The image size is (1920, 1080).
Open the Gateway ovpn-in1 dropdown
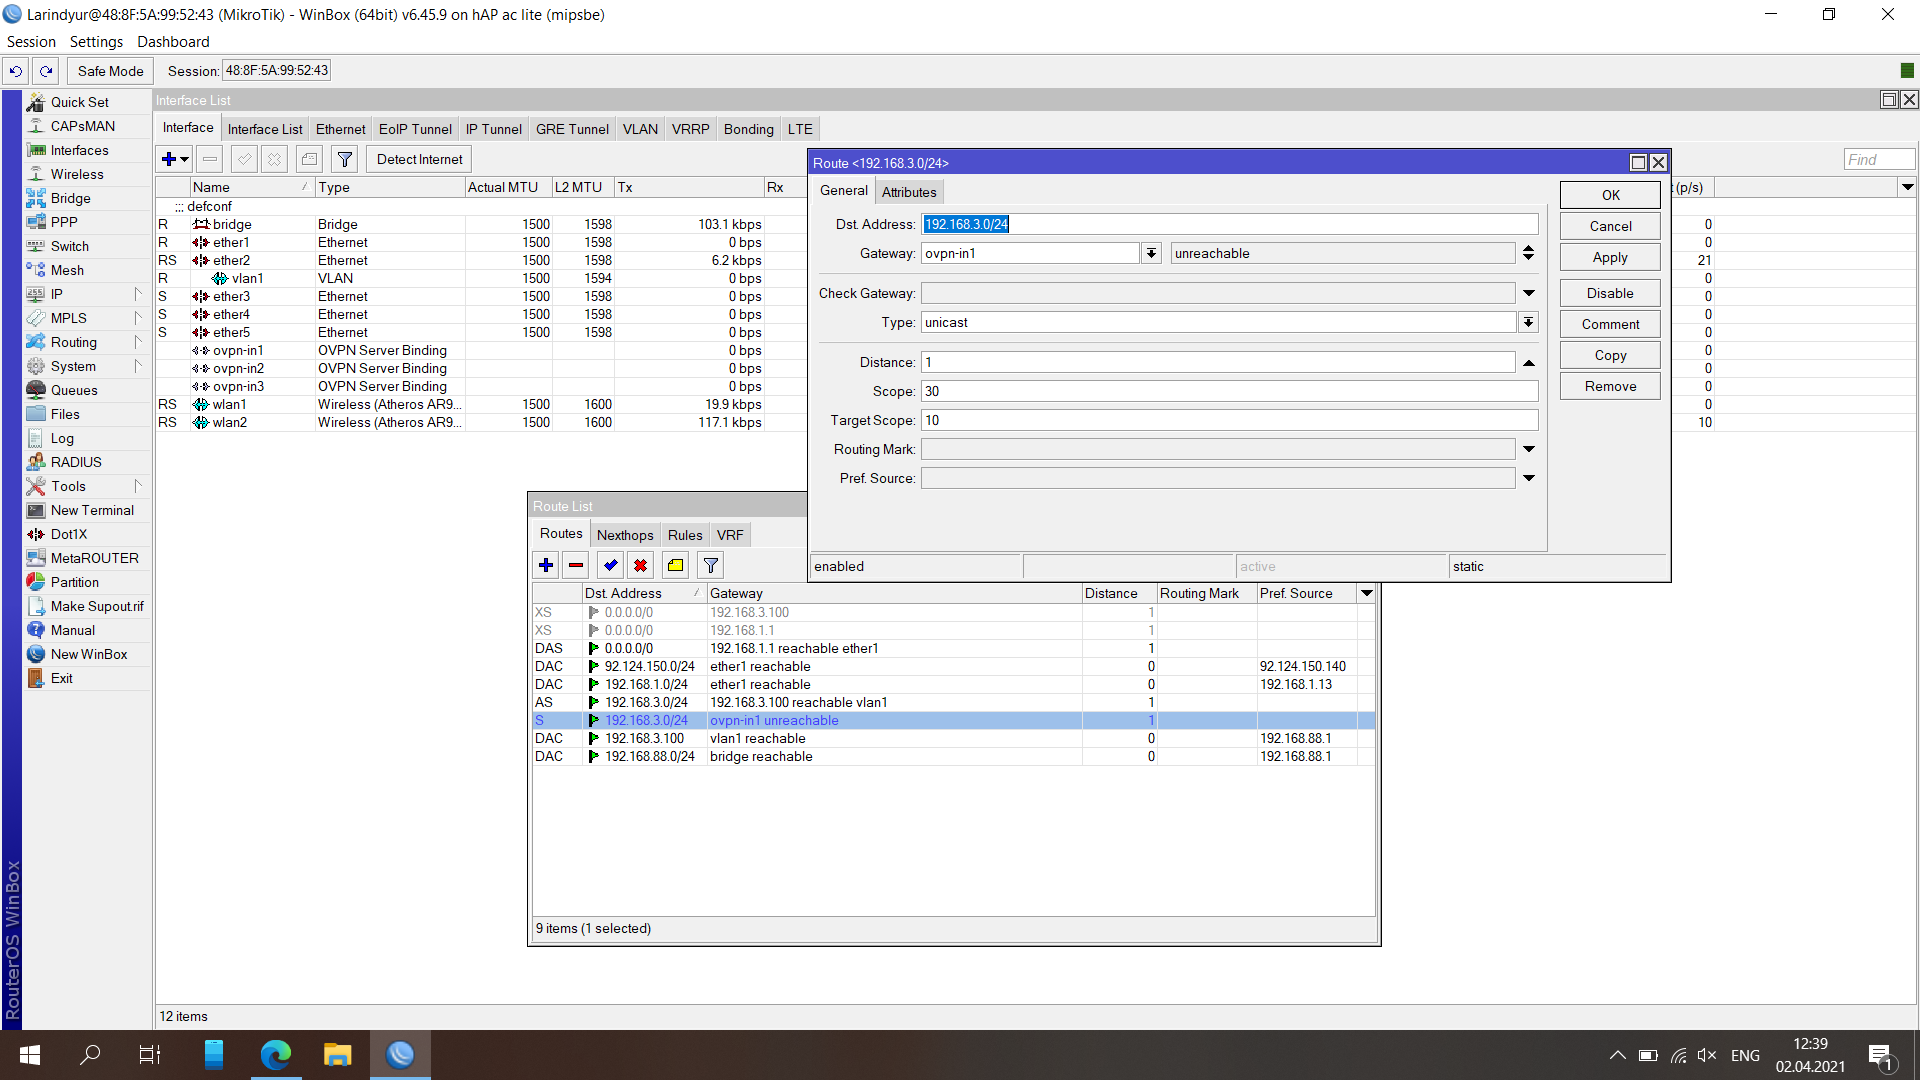click(x=1152, y=253)
